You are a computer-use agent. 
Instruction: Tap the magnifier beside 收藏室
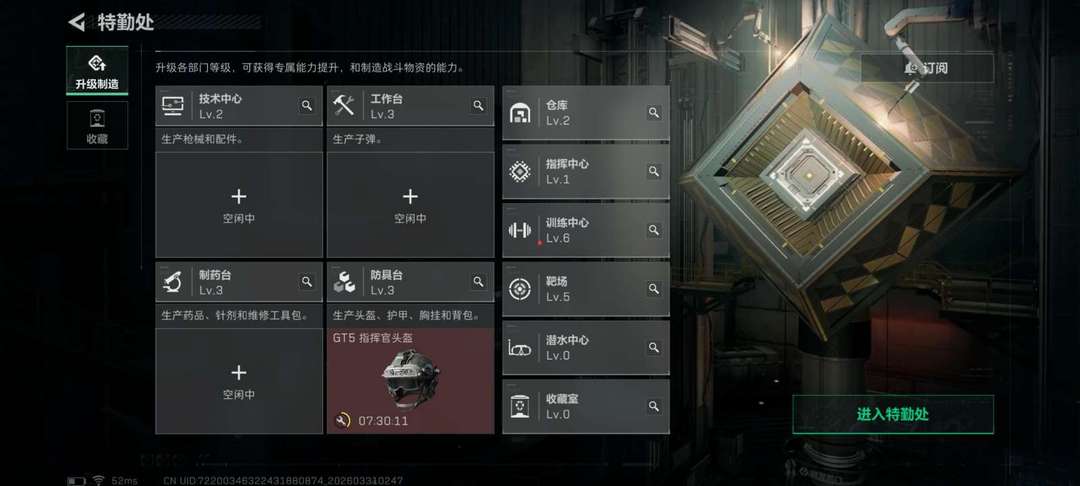(654, 406)
